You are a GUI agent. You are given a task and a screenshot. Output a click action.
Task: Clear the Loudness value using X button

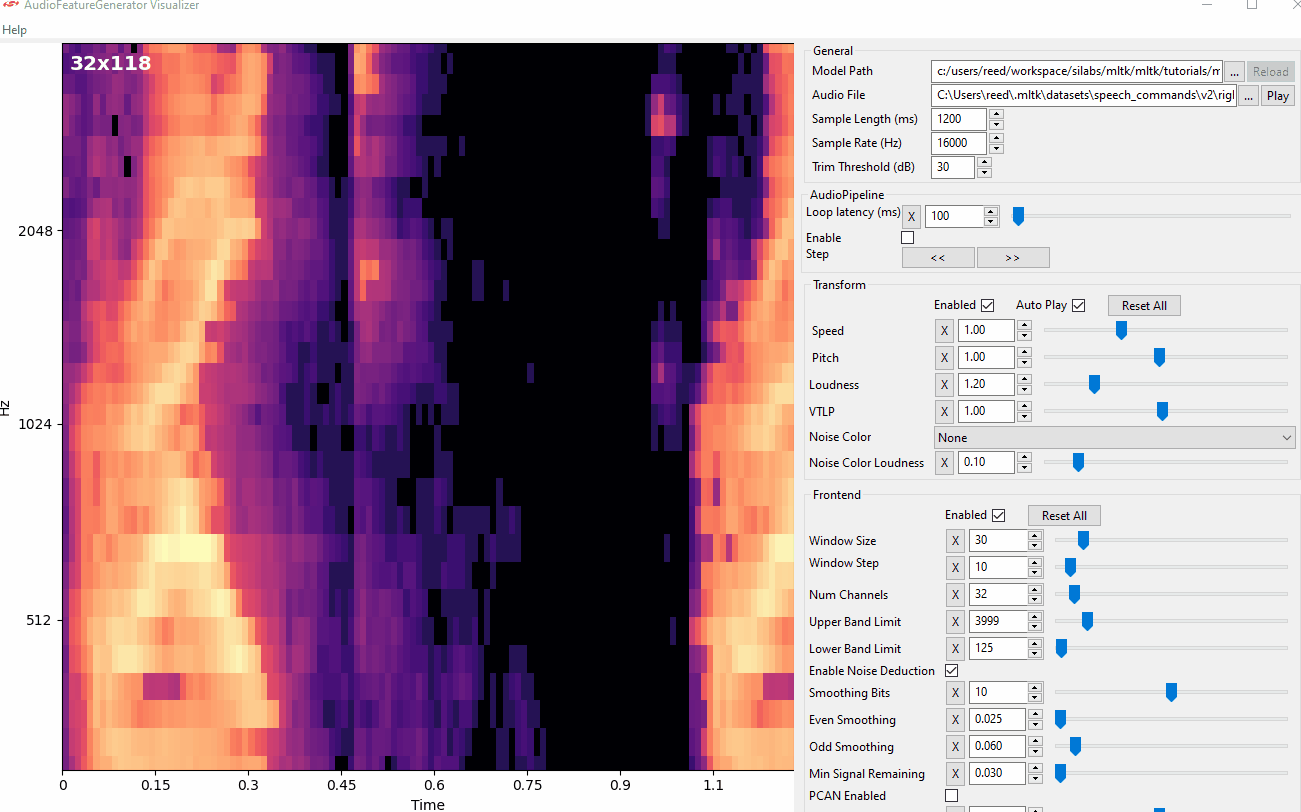click(944, 384)
